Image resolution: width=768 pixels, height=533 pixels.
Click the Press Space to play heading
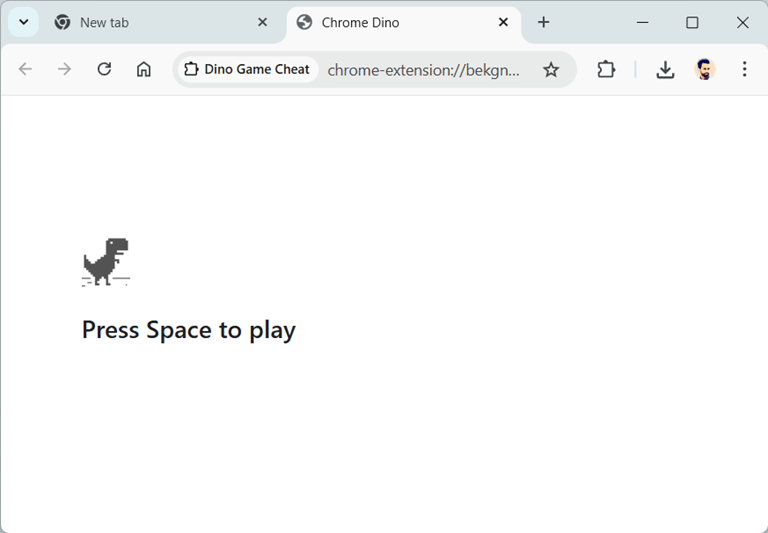point(189,329)
